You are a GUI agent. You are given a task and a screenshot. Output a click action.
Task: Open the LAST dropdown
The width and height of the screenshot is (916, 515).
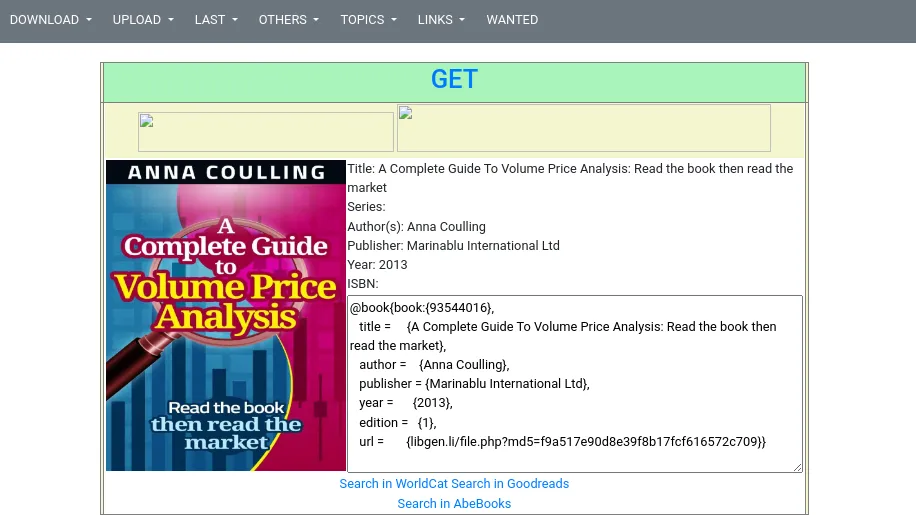216,20
